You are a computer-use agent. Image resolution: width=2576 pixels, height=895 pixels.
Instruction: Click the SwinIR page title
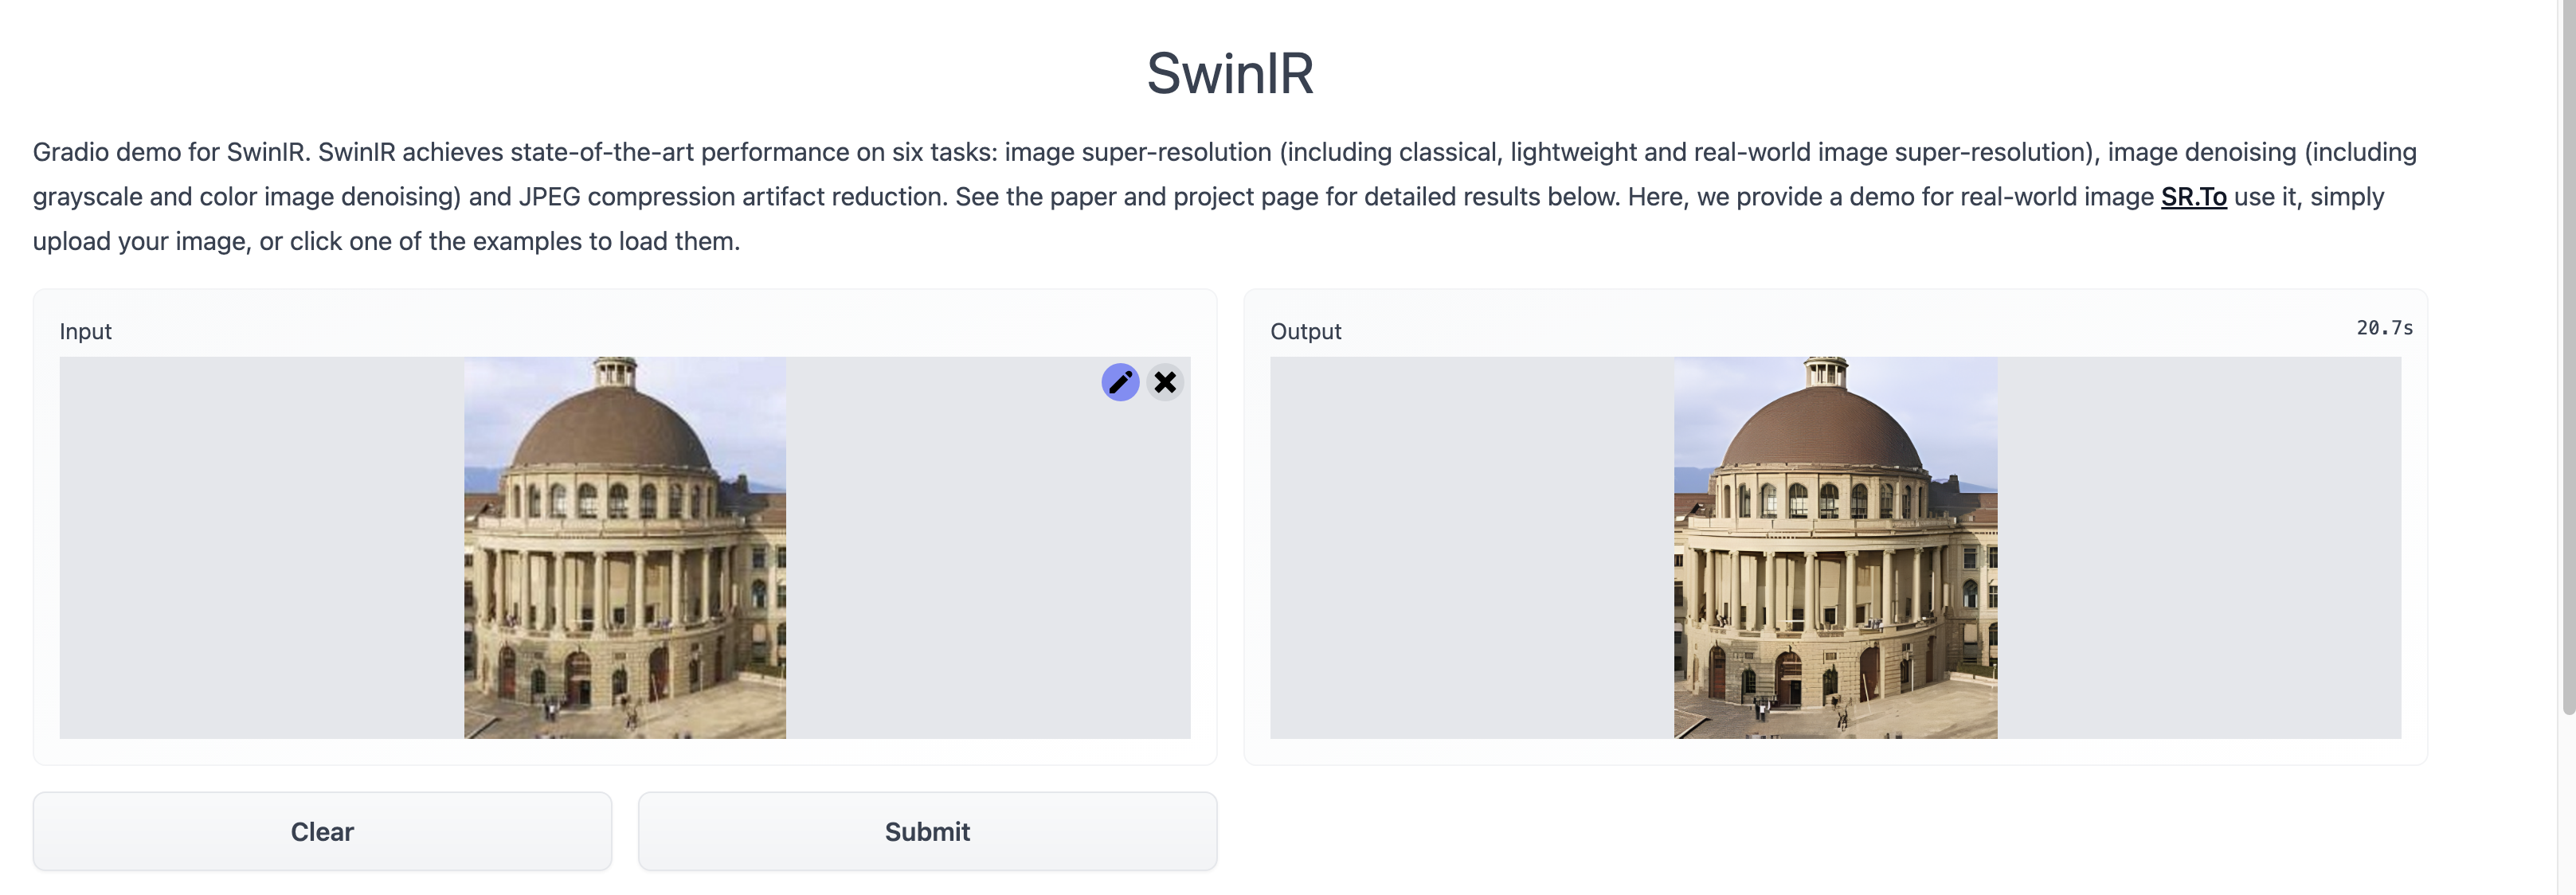[1230, 73]
